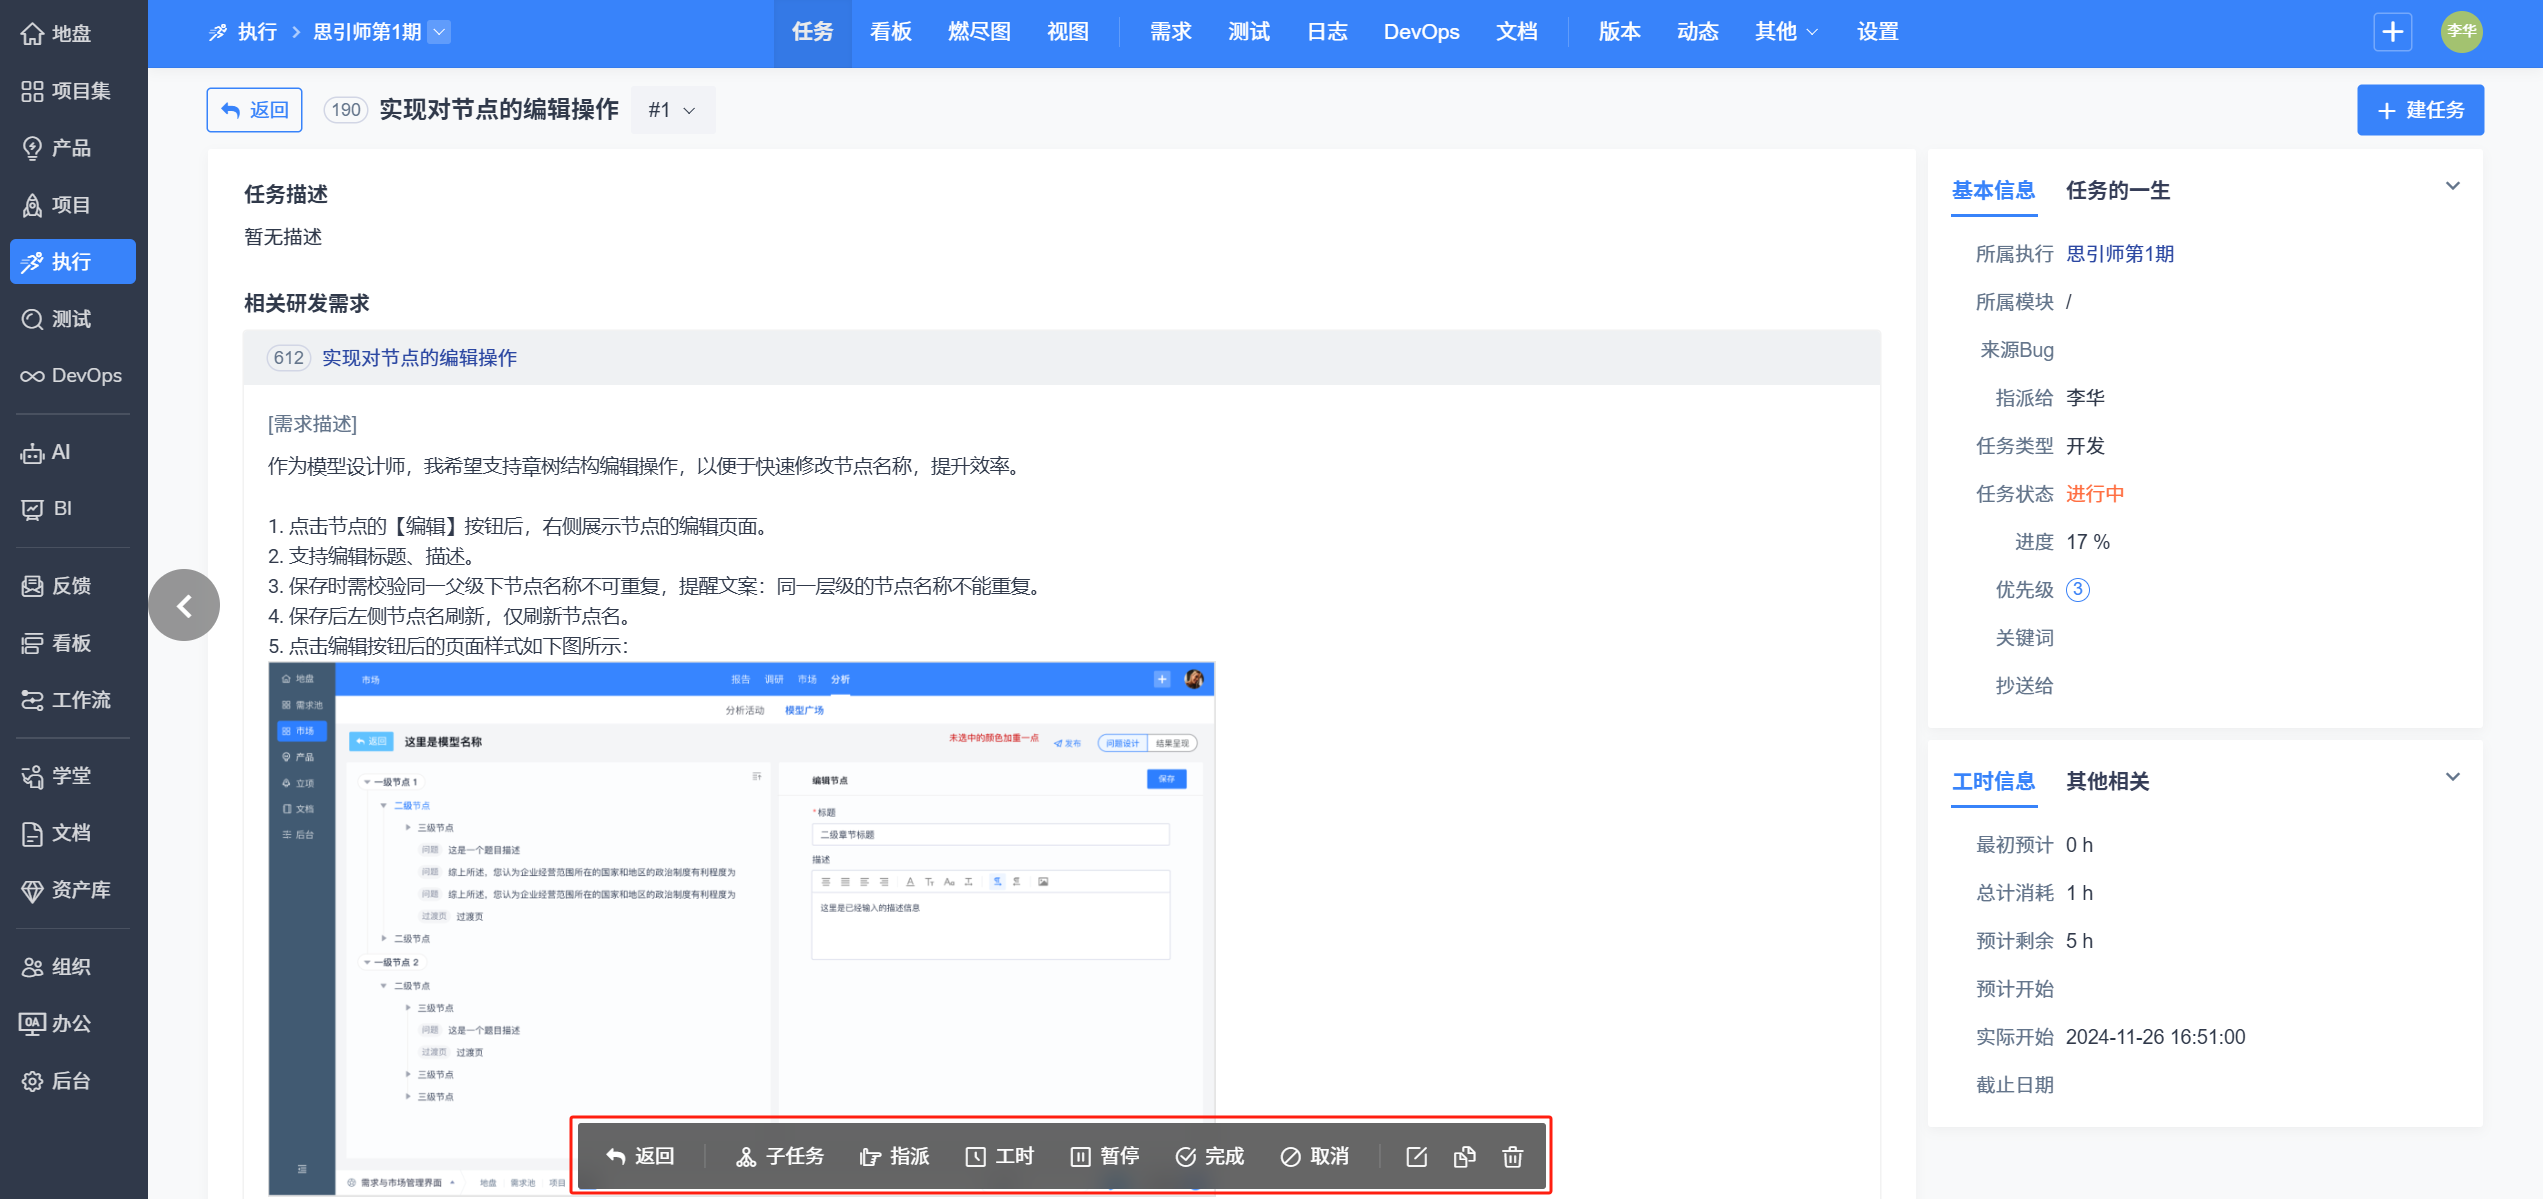Screen dimensions: 2543x1199
Task: Switch to 任务的一生 tab
Action: tap(2118, 191)
